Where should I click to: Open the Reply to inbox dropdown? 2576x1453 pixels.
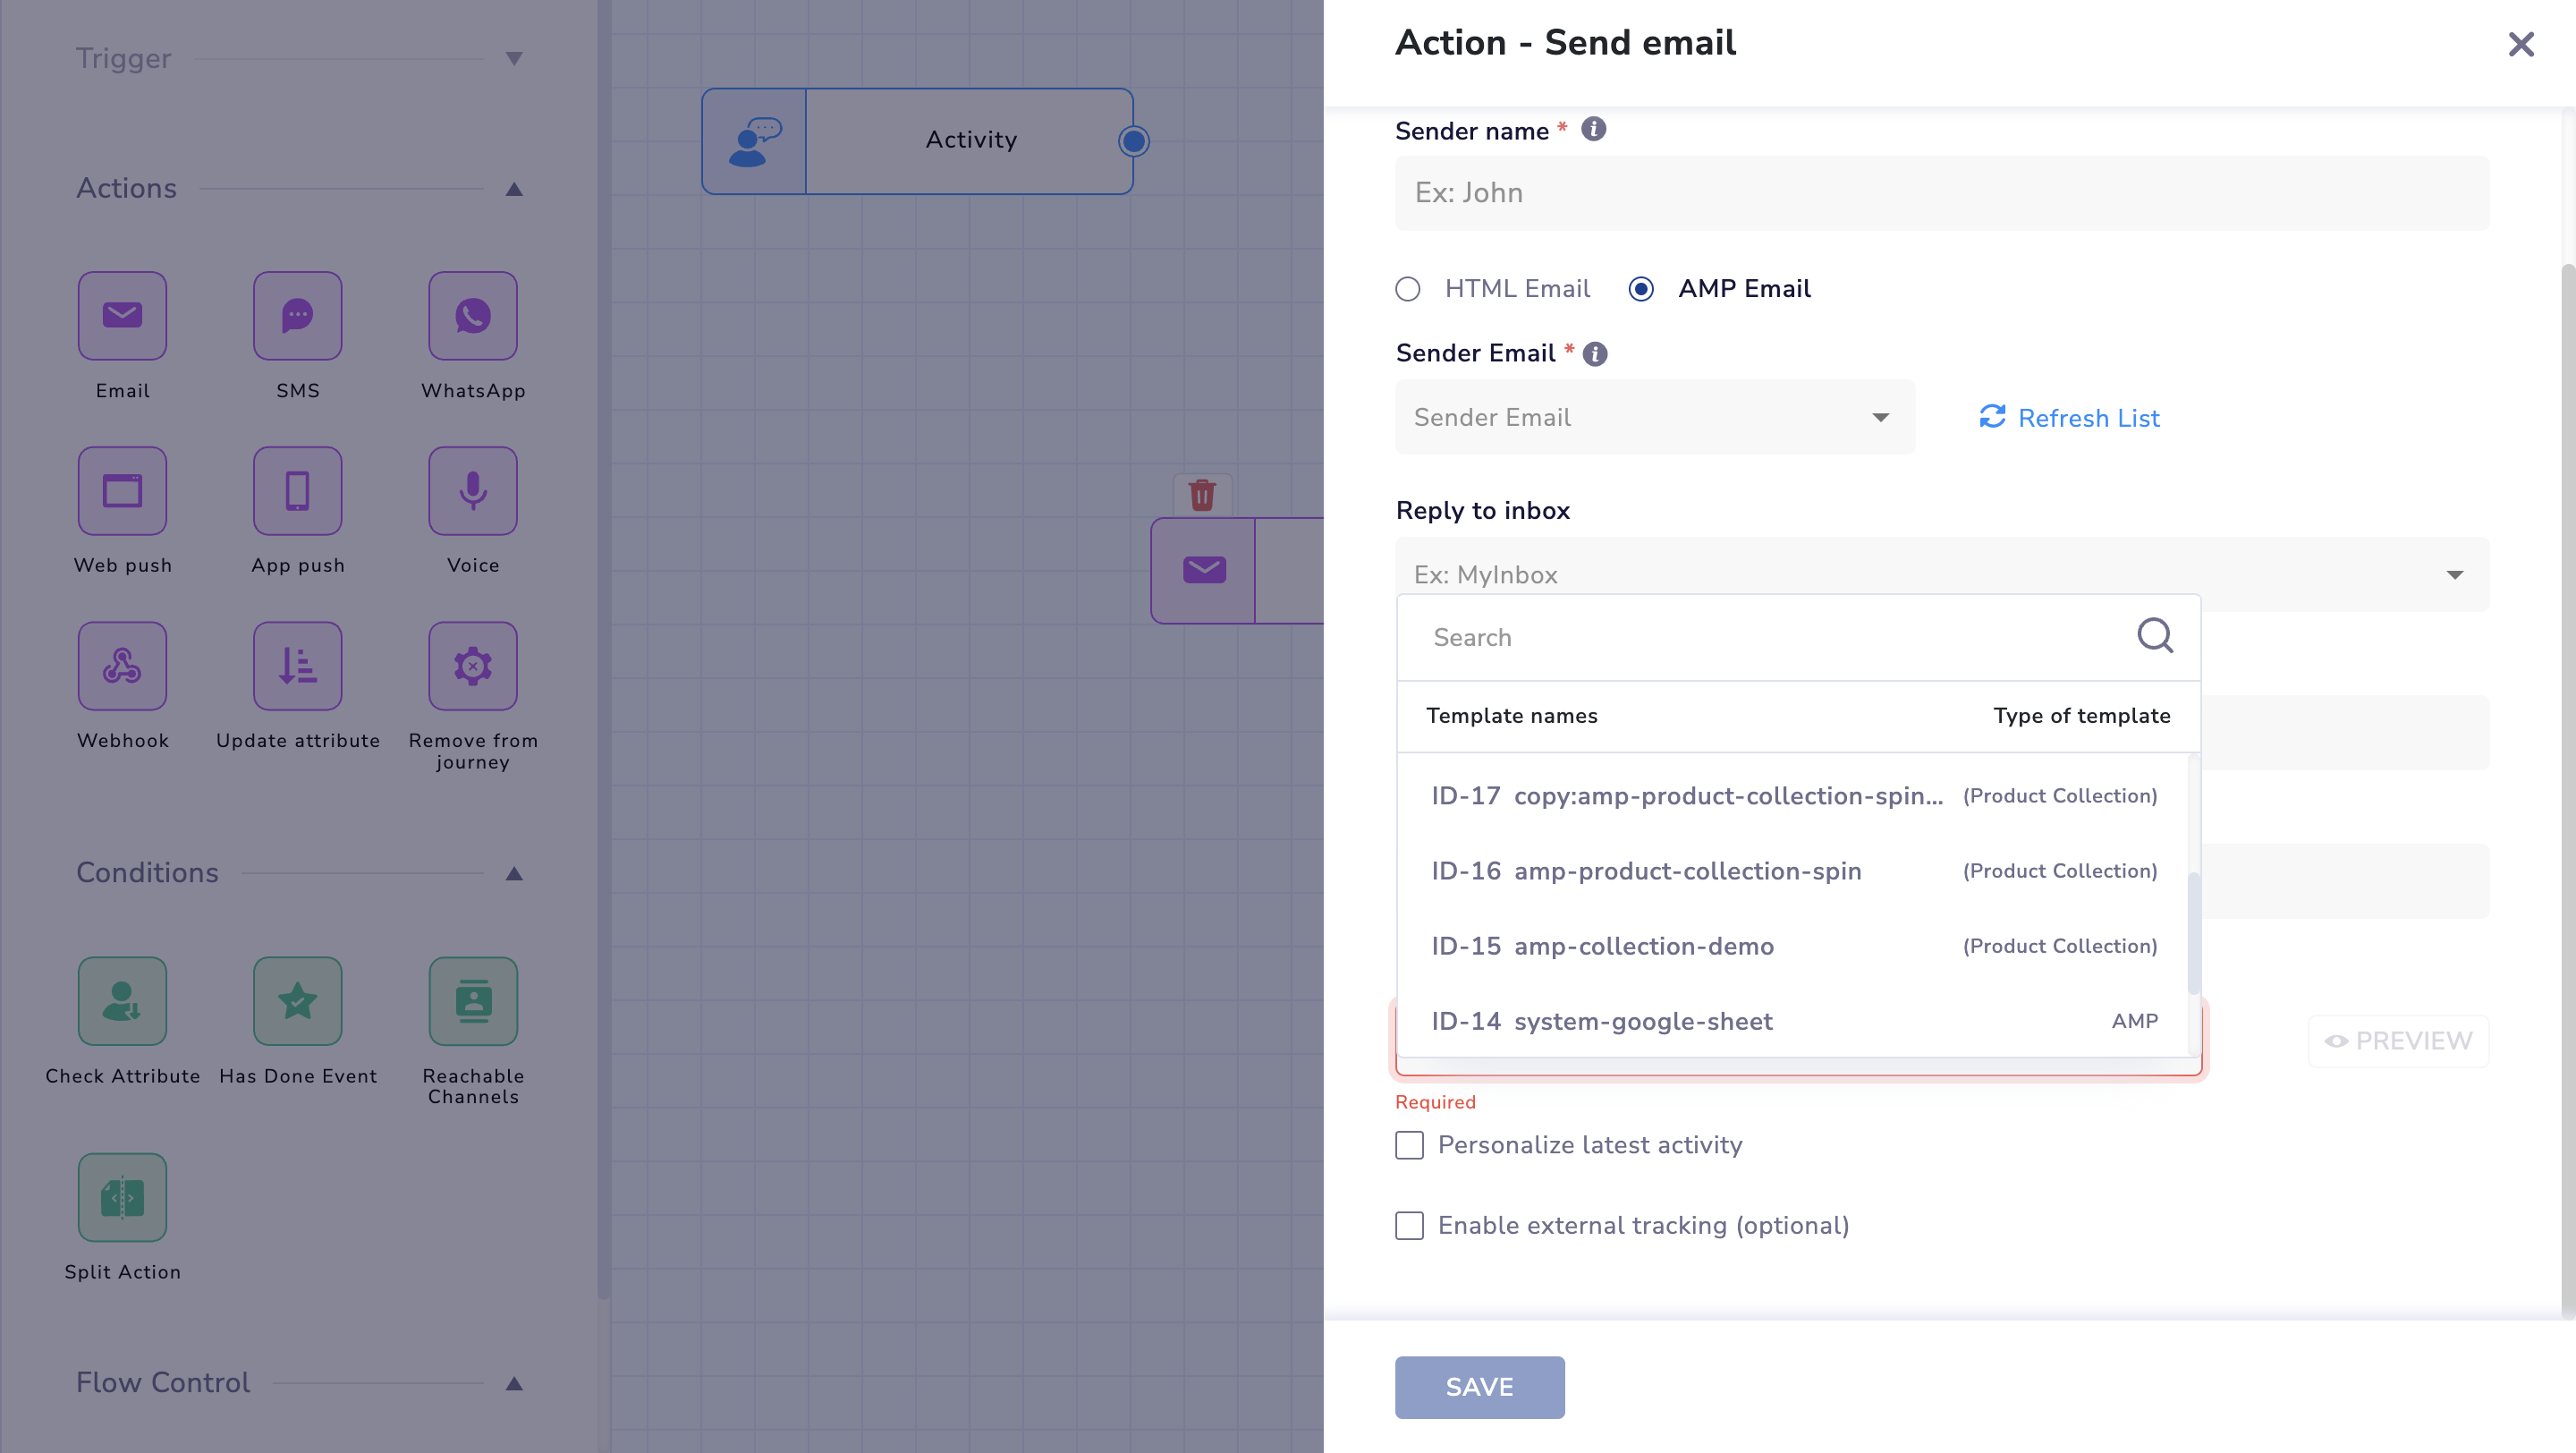click(1942, 574)
